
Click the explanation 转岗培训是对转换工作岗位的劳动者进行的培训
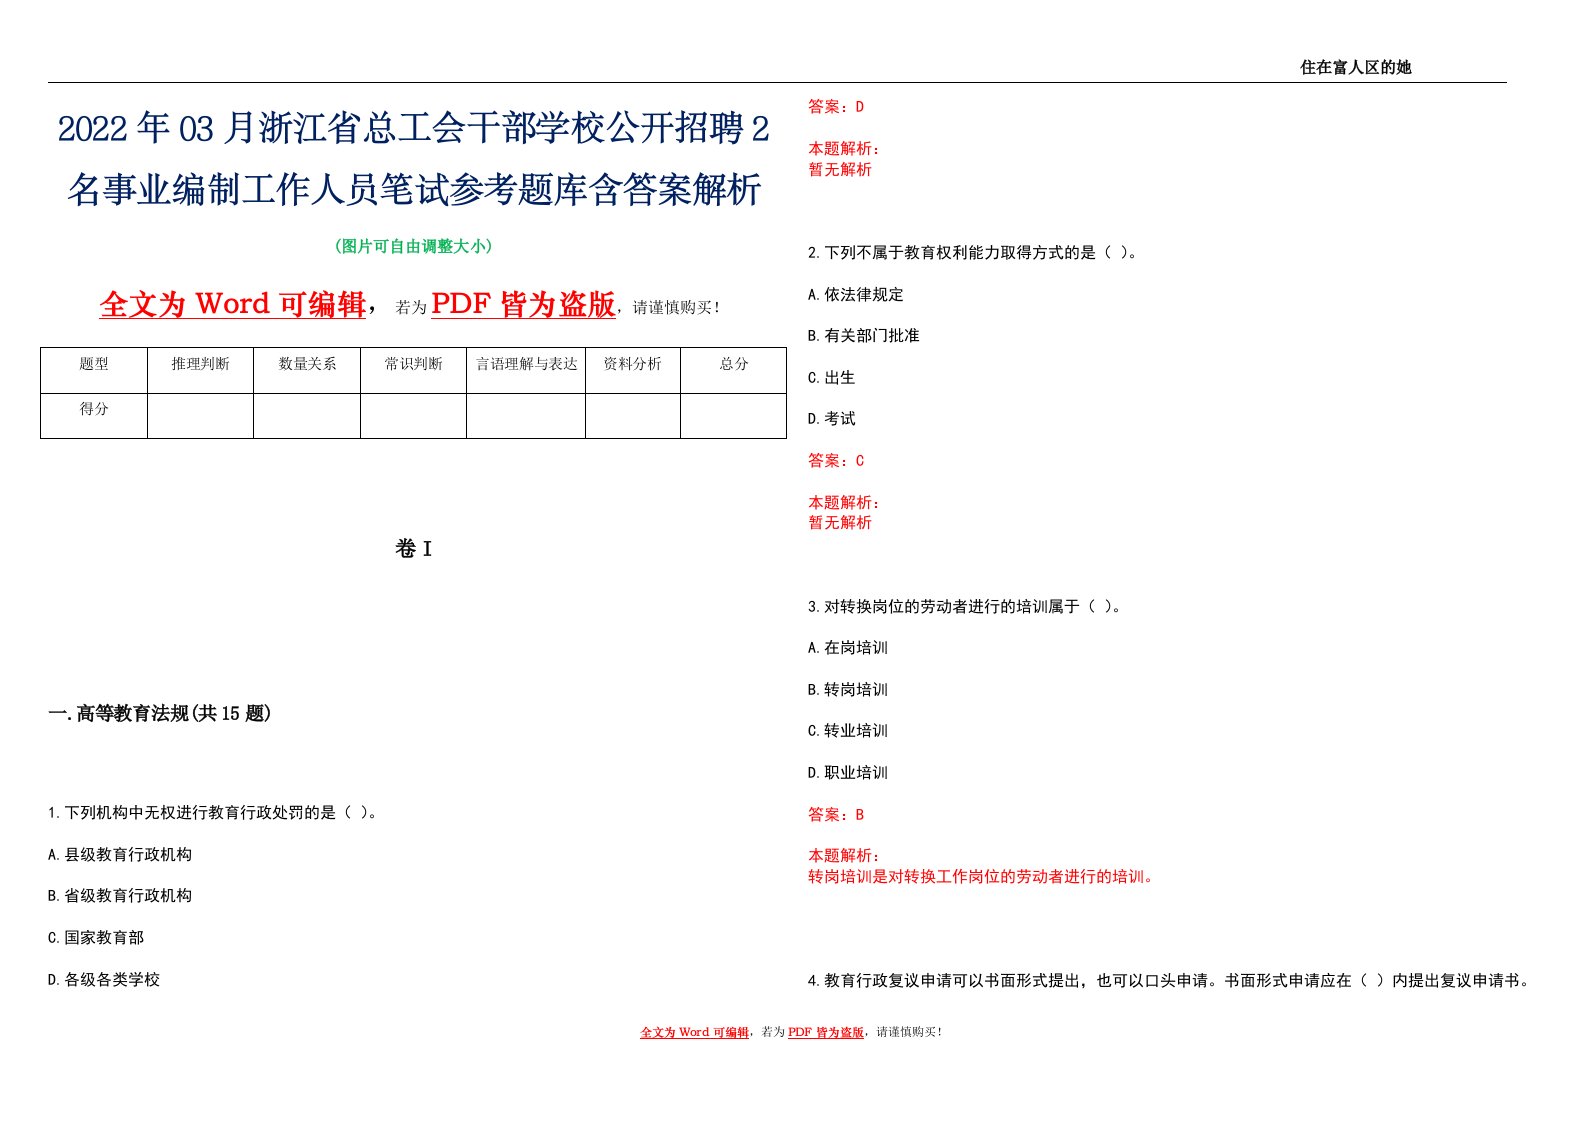point(982,877)
